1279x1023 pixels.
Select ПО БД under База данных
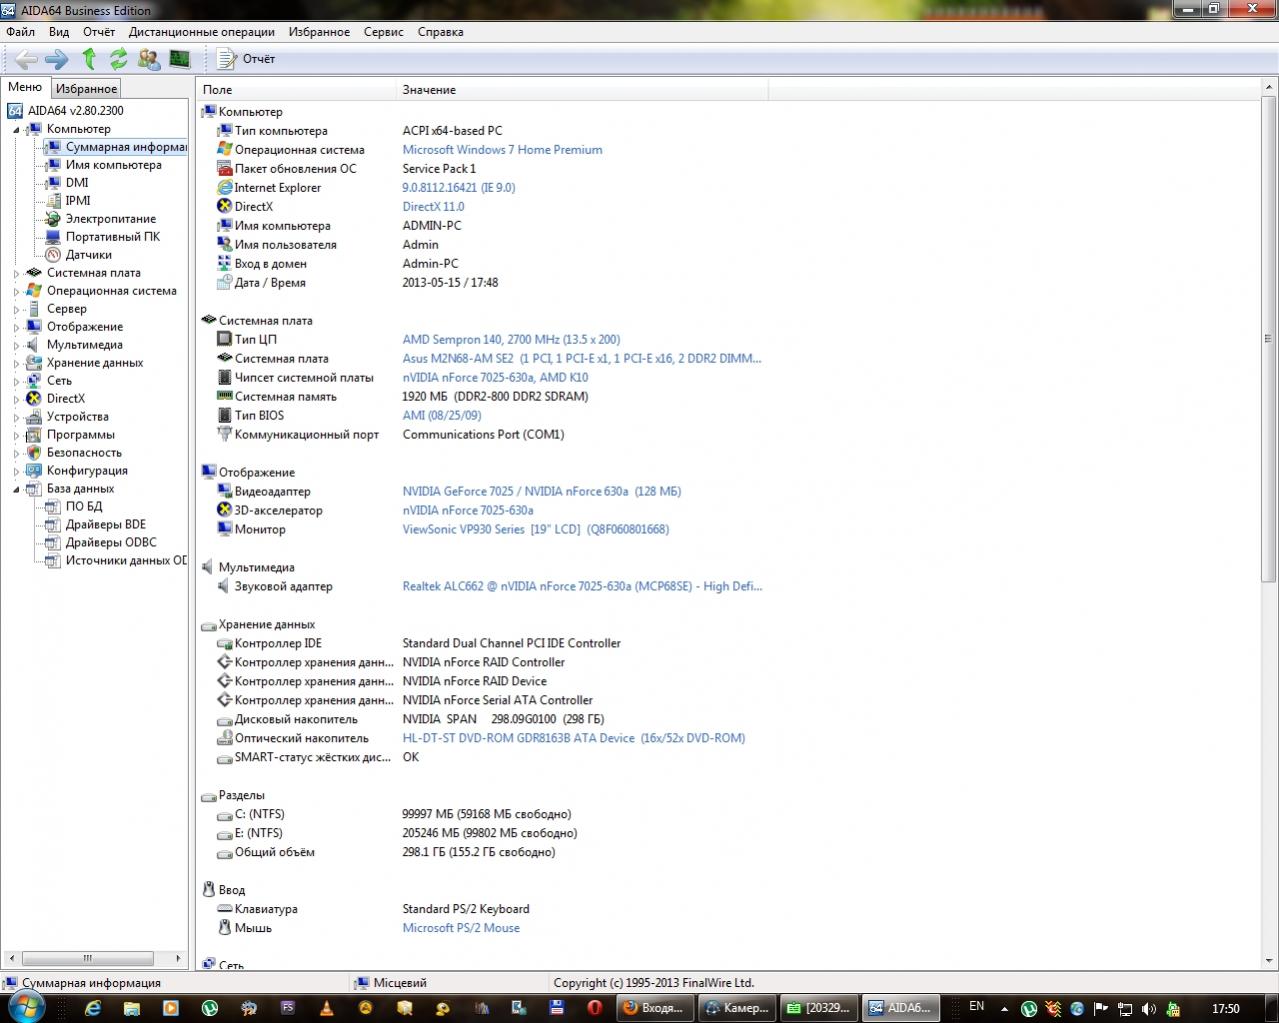point(75,507)
